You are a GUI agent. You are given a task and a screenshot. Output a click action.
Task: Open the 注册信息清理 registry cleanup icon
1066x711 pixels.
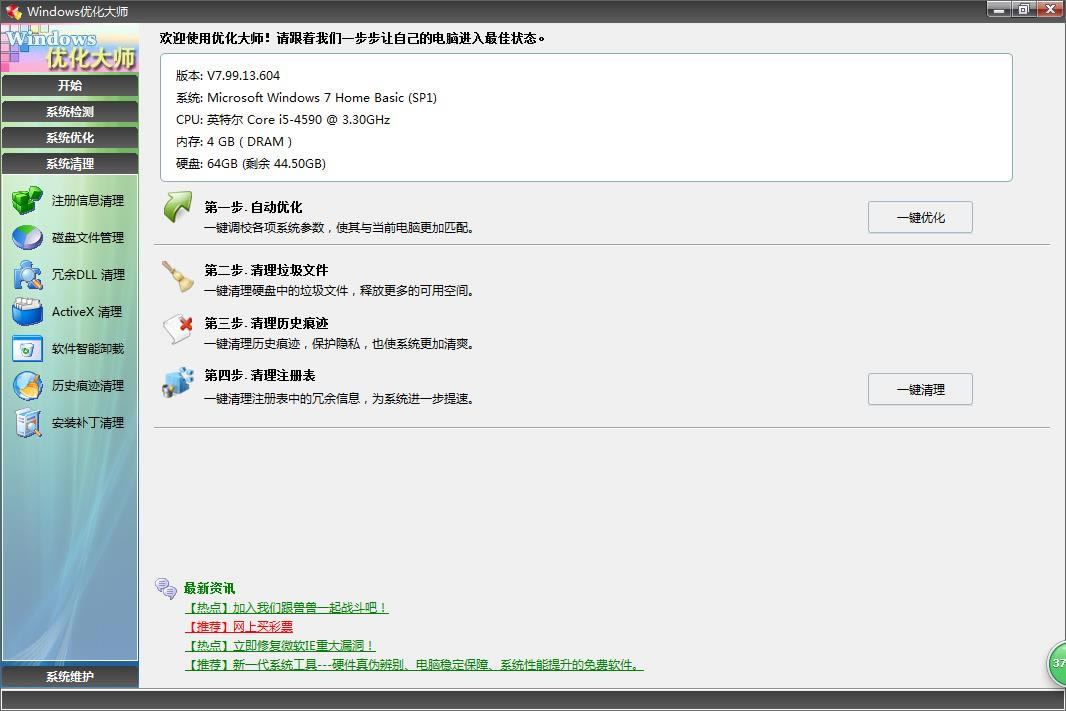[x=27, y=201]
